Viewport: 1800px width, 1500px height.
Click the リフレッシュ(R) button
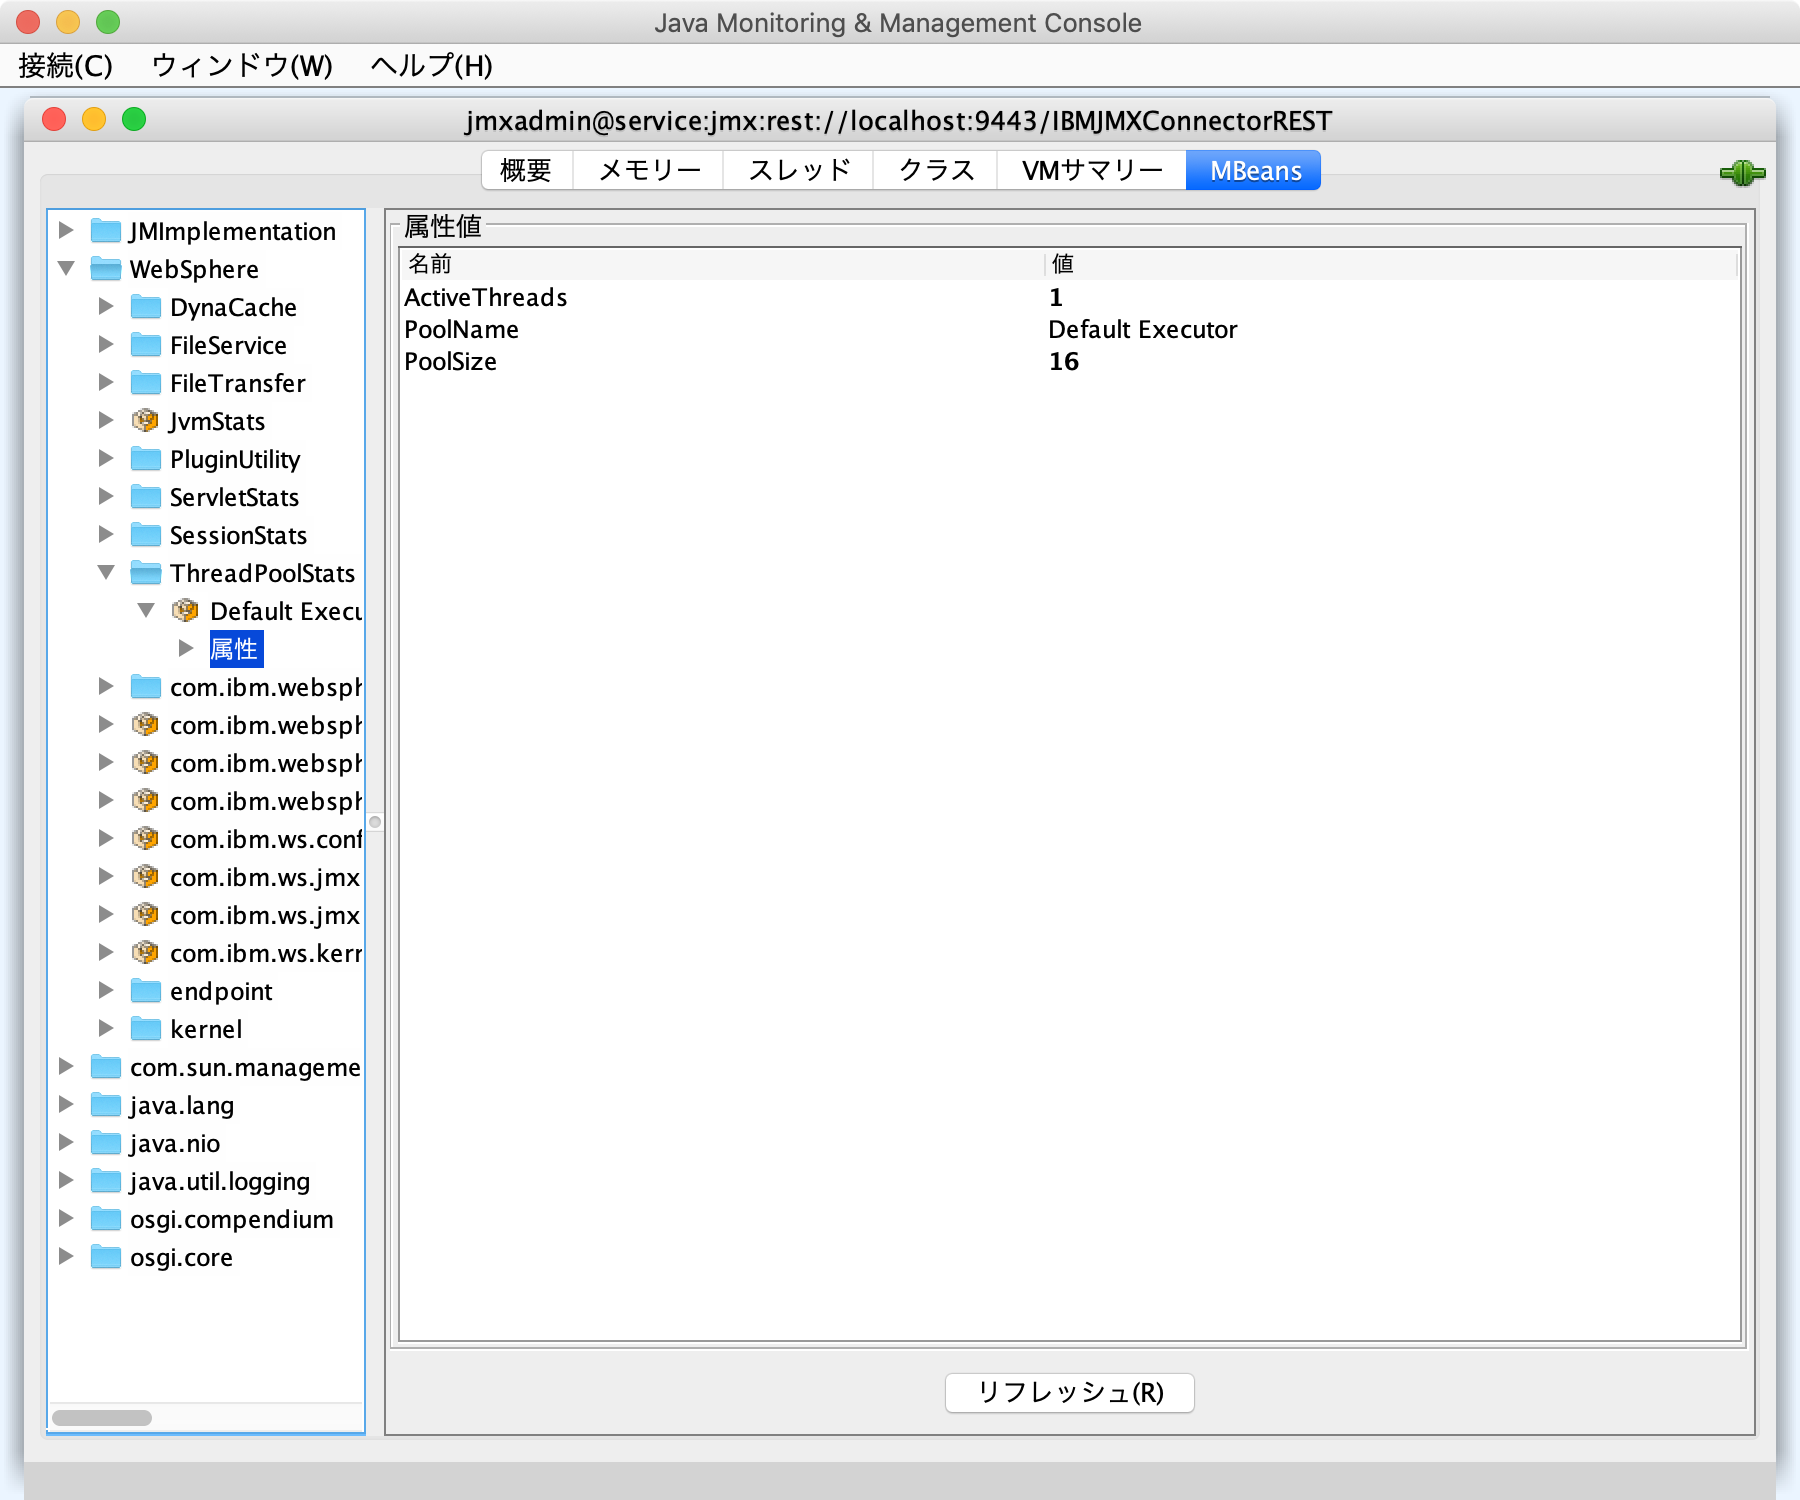point(1070,1392)
